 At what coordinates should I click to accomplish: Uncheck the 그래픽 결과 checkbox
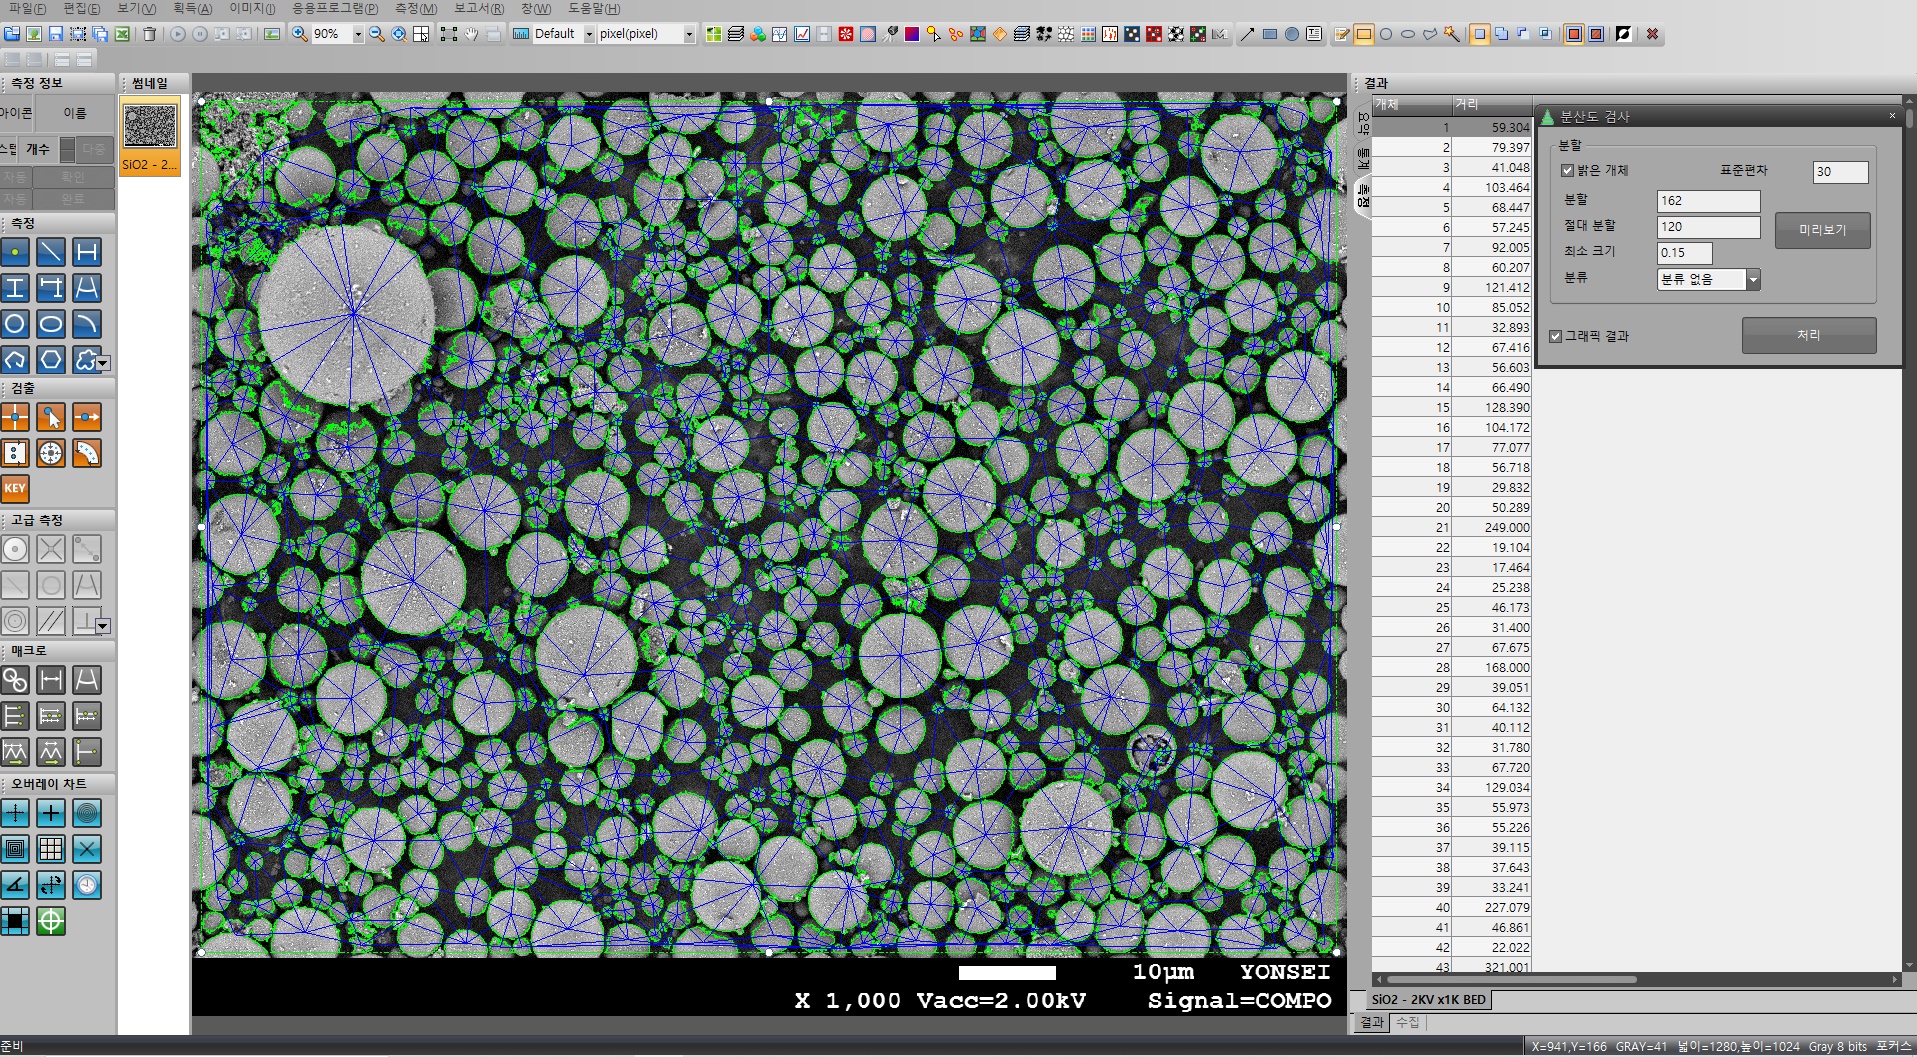tap(1556, 336)
